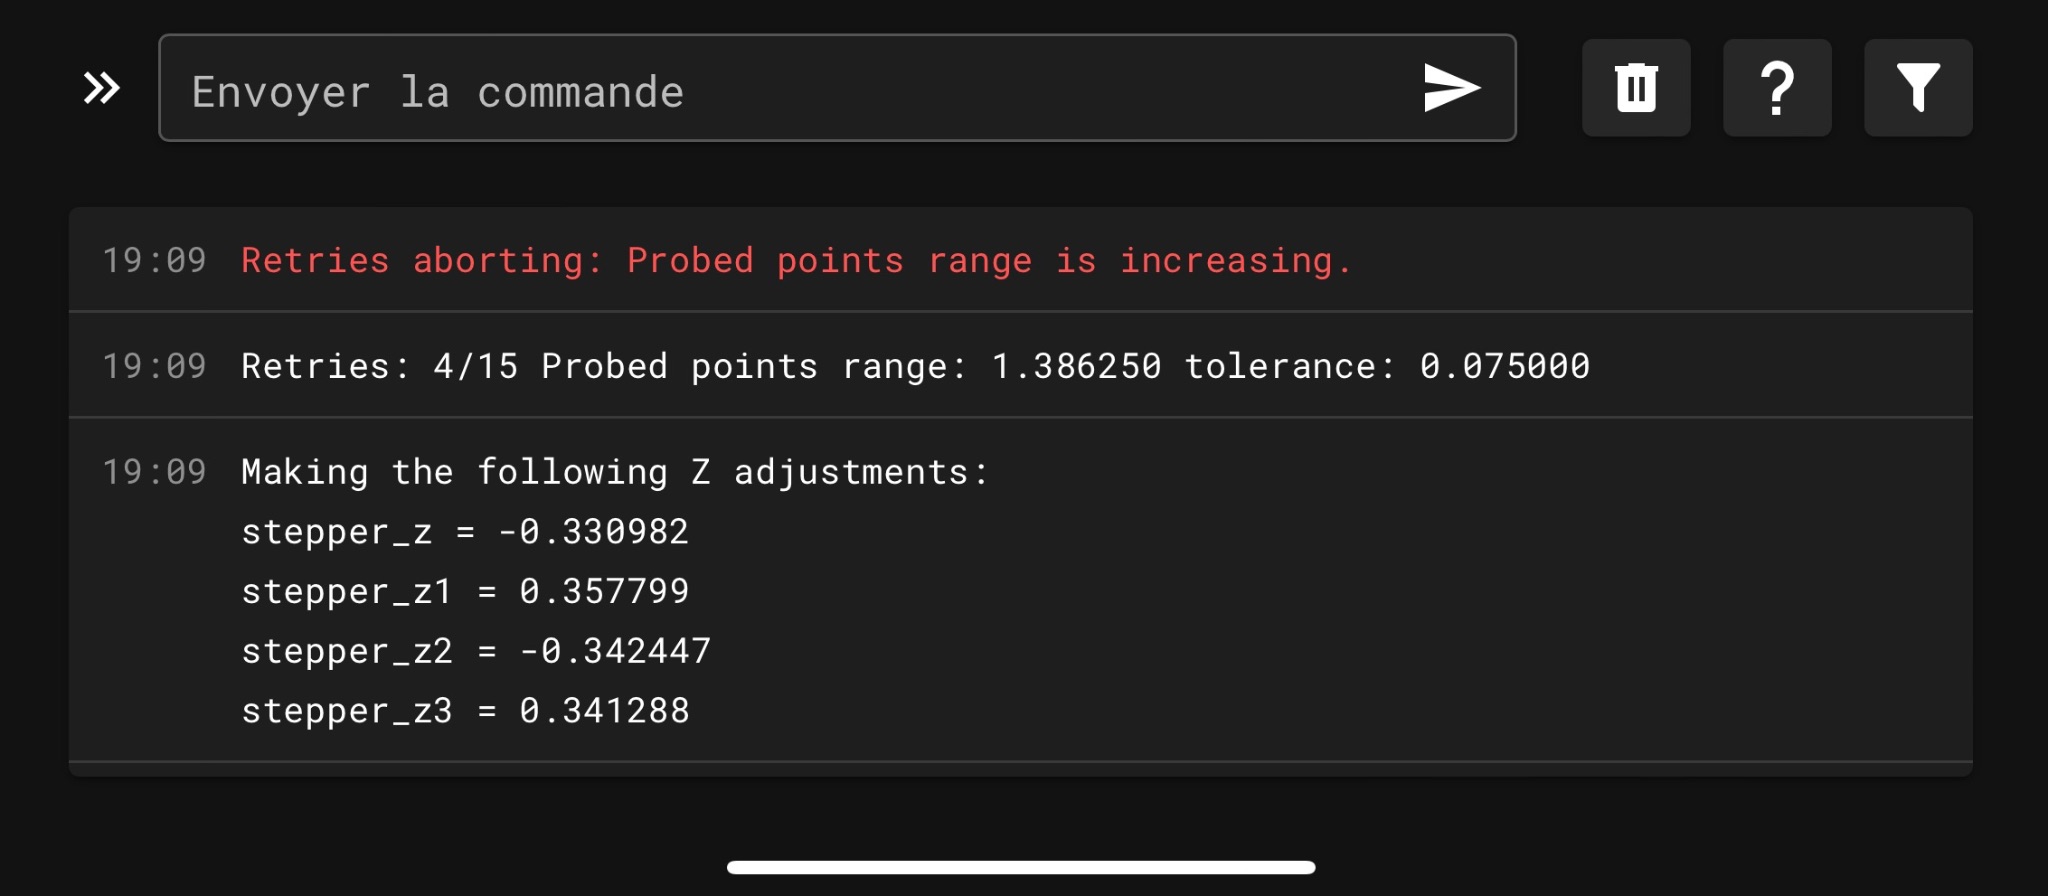Image resolution: width=2048 pixels, height=896 pixels.
Task: Click the 19:09 timestamp of the retries entry
Action: (154, 366)
